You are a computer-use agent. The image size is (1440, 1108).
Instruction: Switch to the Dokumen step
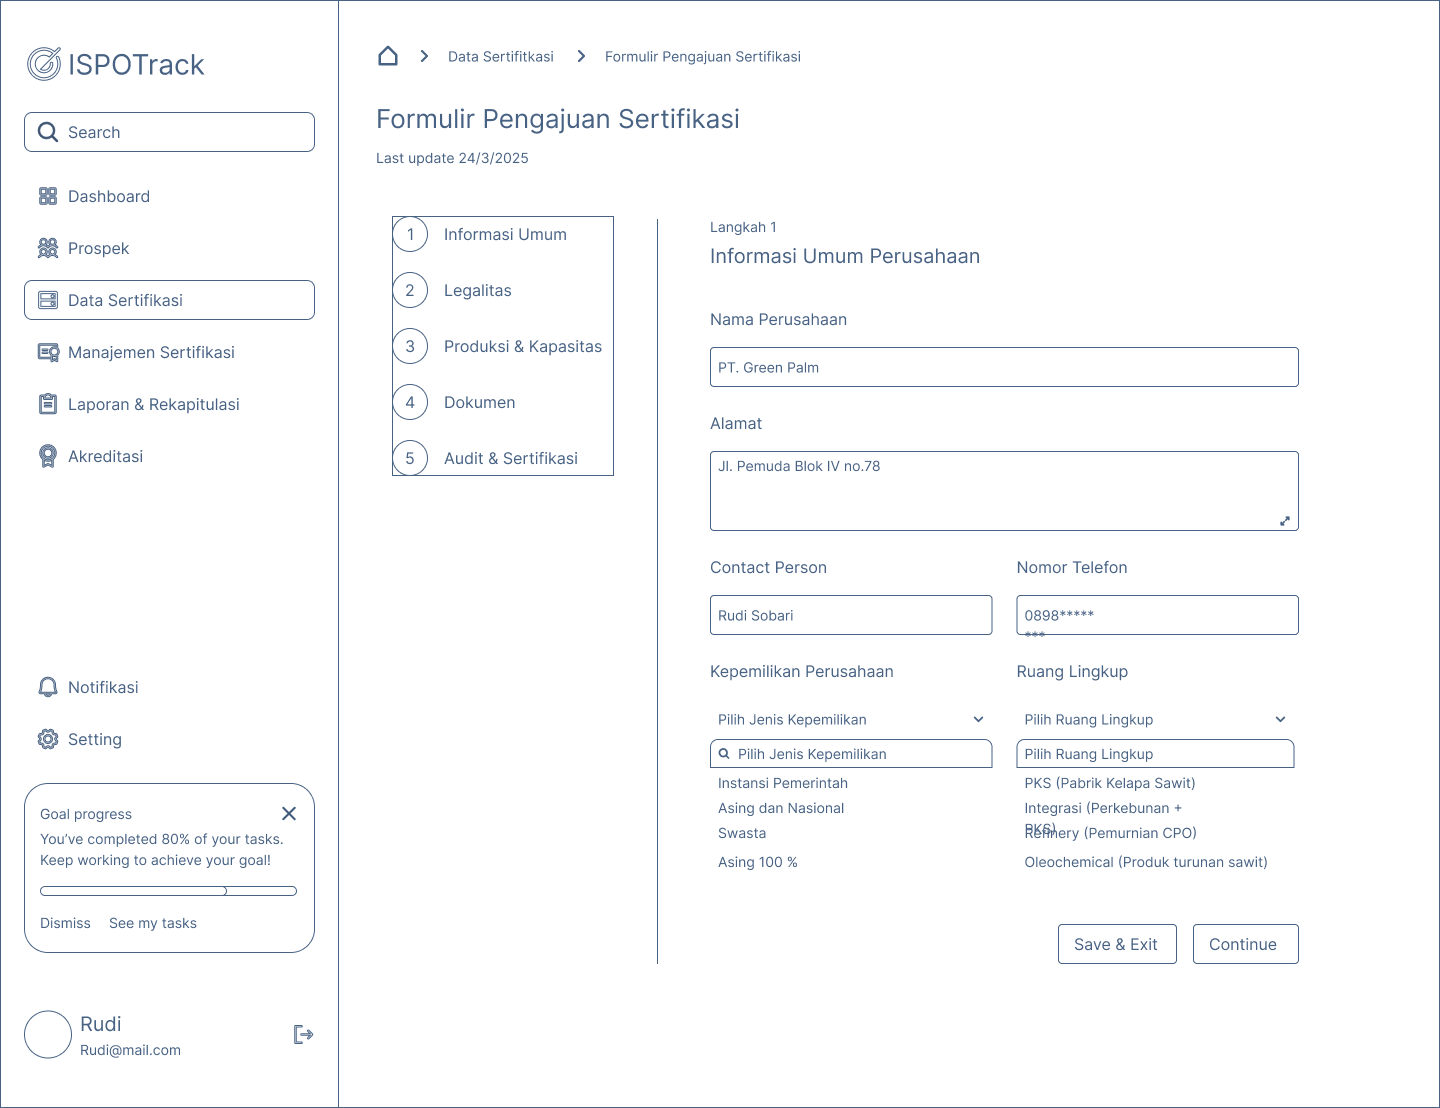click(x=480, y=402)
